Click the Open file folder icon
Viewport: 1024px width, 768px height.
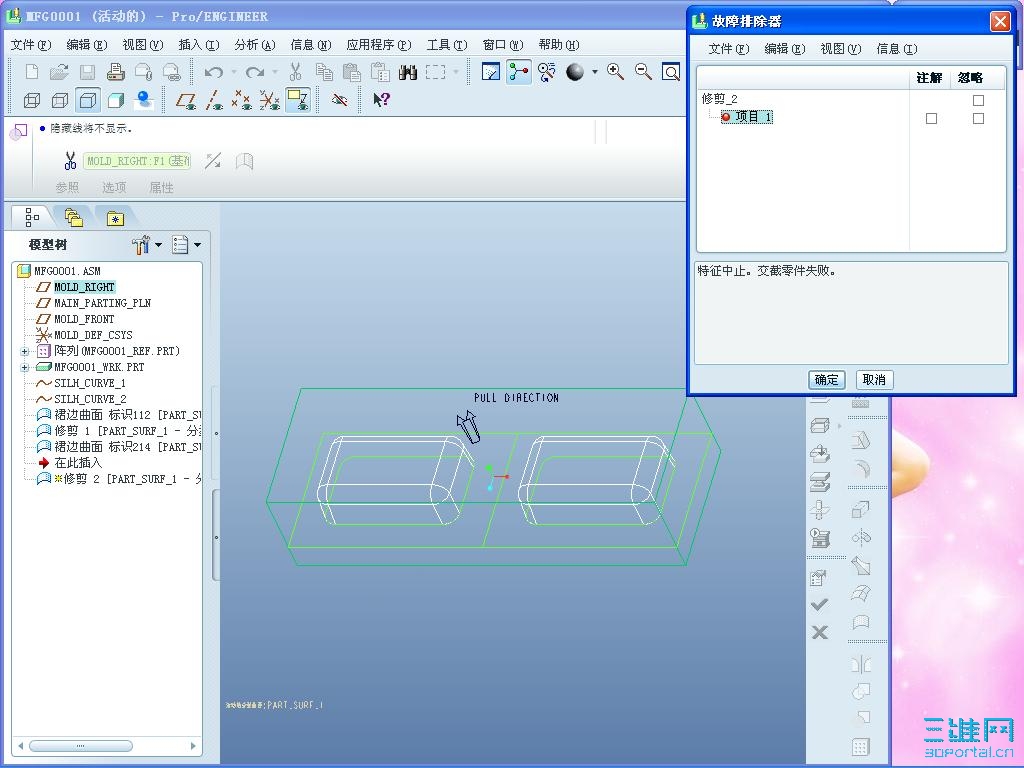(59, 72)
